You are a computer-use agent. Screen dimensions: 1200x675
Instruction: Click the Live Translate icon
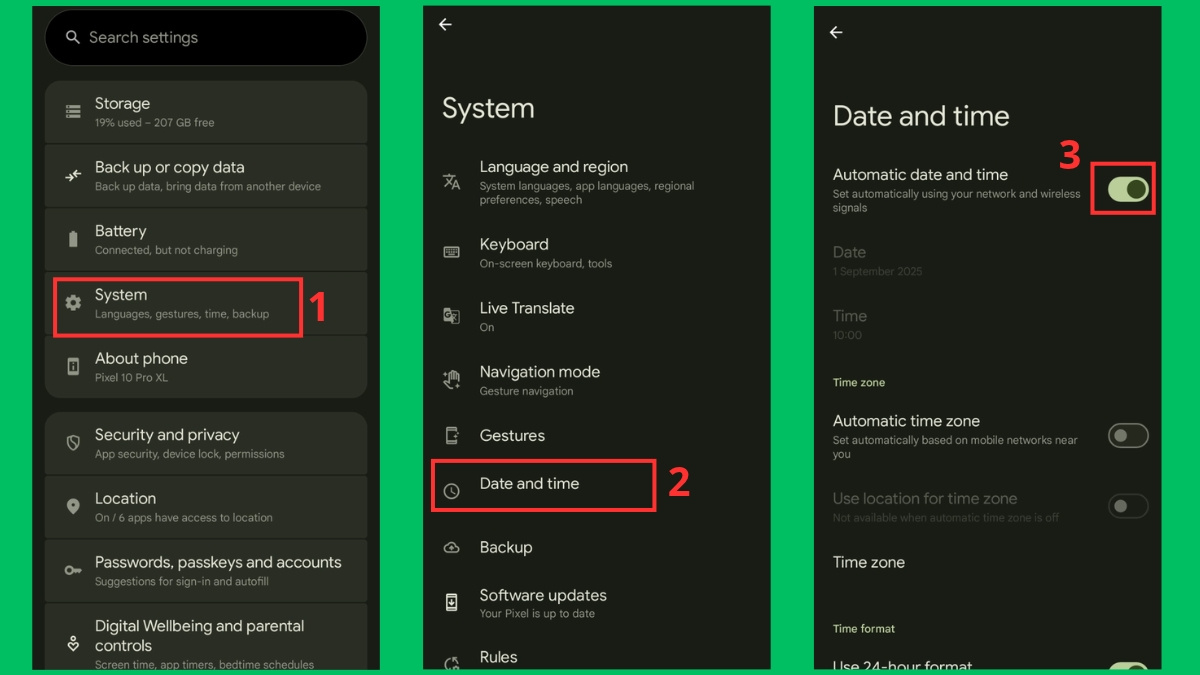(452, 316)
